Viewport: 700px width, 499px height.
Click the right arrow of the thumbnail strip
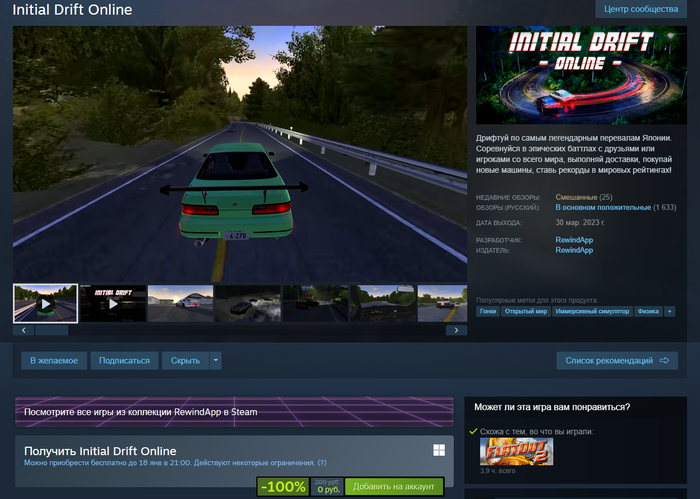click(x=455, y=330)
